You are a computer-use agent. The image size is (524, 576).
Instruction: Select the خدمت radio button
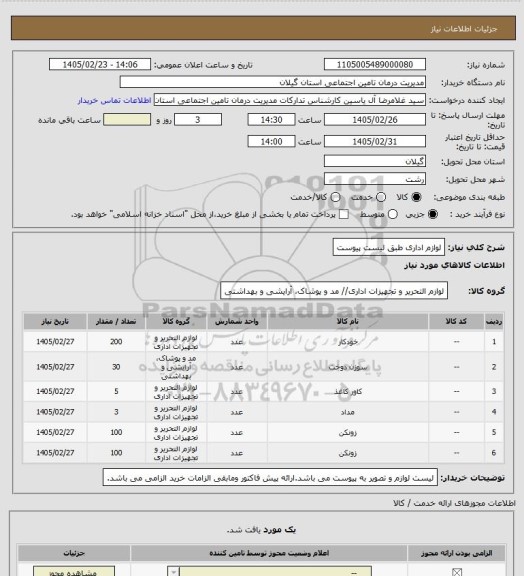point(381,197)
